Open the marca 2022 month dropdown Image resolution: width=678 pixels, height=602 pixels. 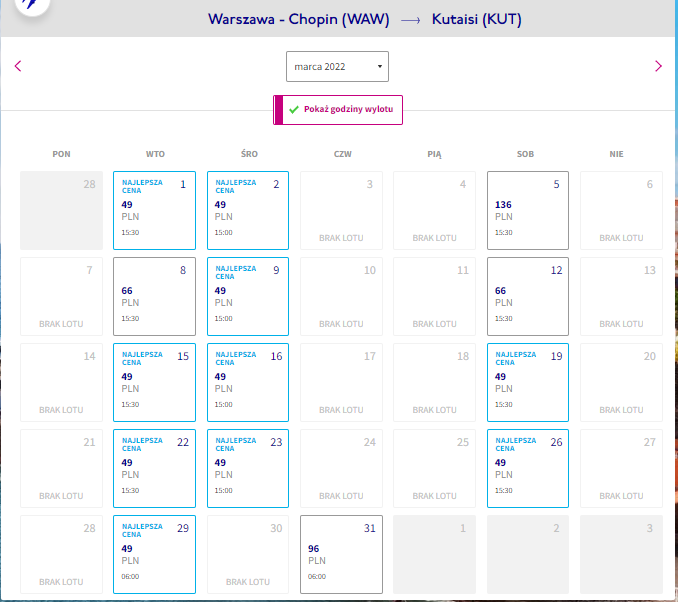pos(337,67)
